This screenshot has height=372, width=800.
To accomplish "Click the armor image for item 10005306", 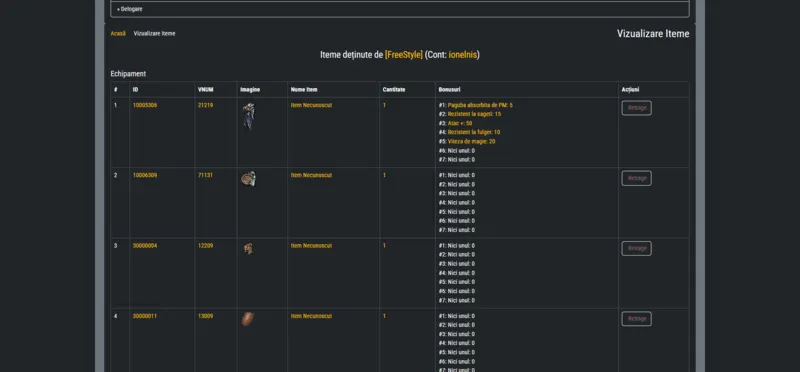I will 248,116.
